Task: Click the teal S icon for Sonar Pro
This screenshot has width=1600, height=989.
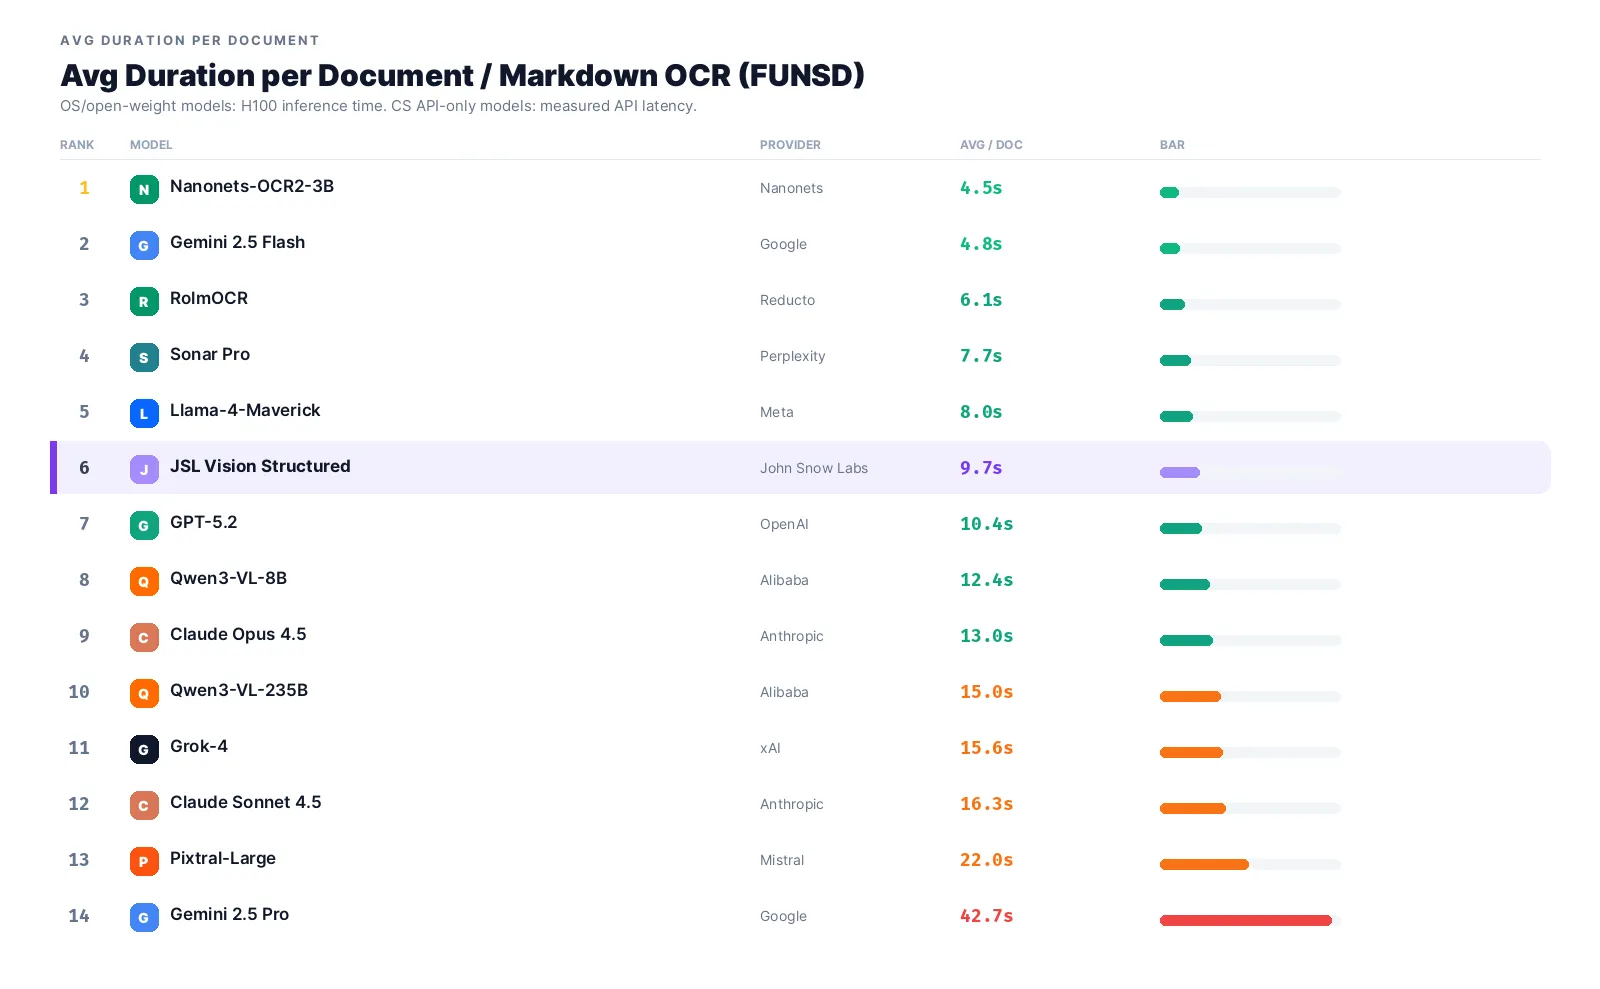Action: tap(144, 357)
